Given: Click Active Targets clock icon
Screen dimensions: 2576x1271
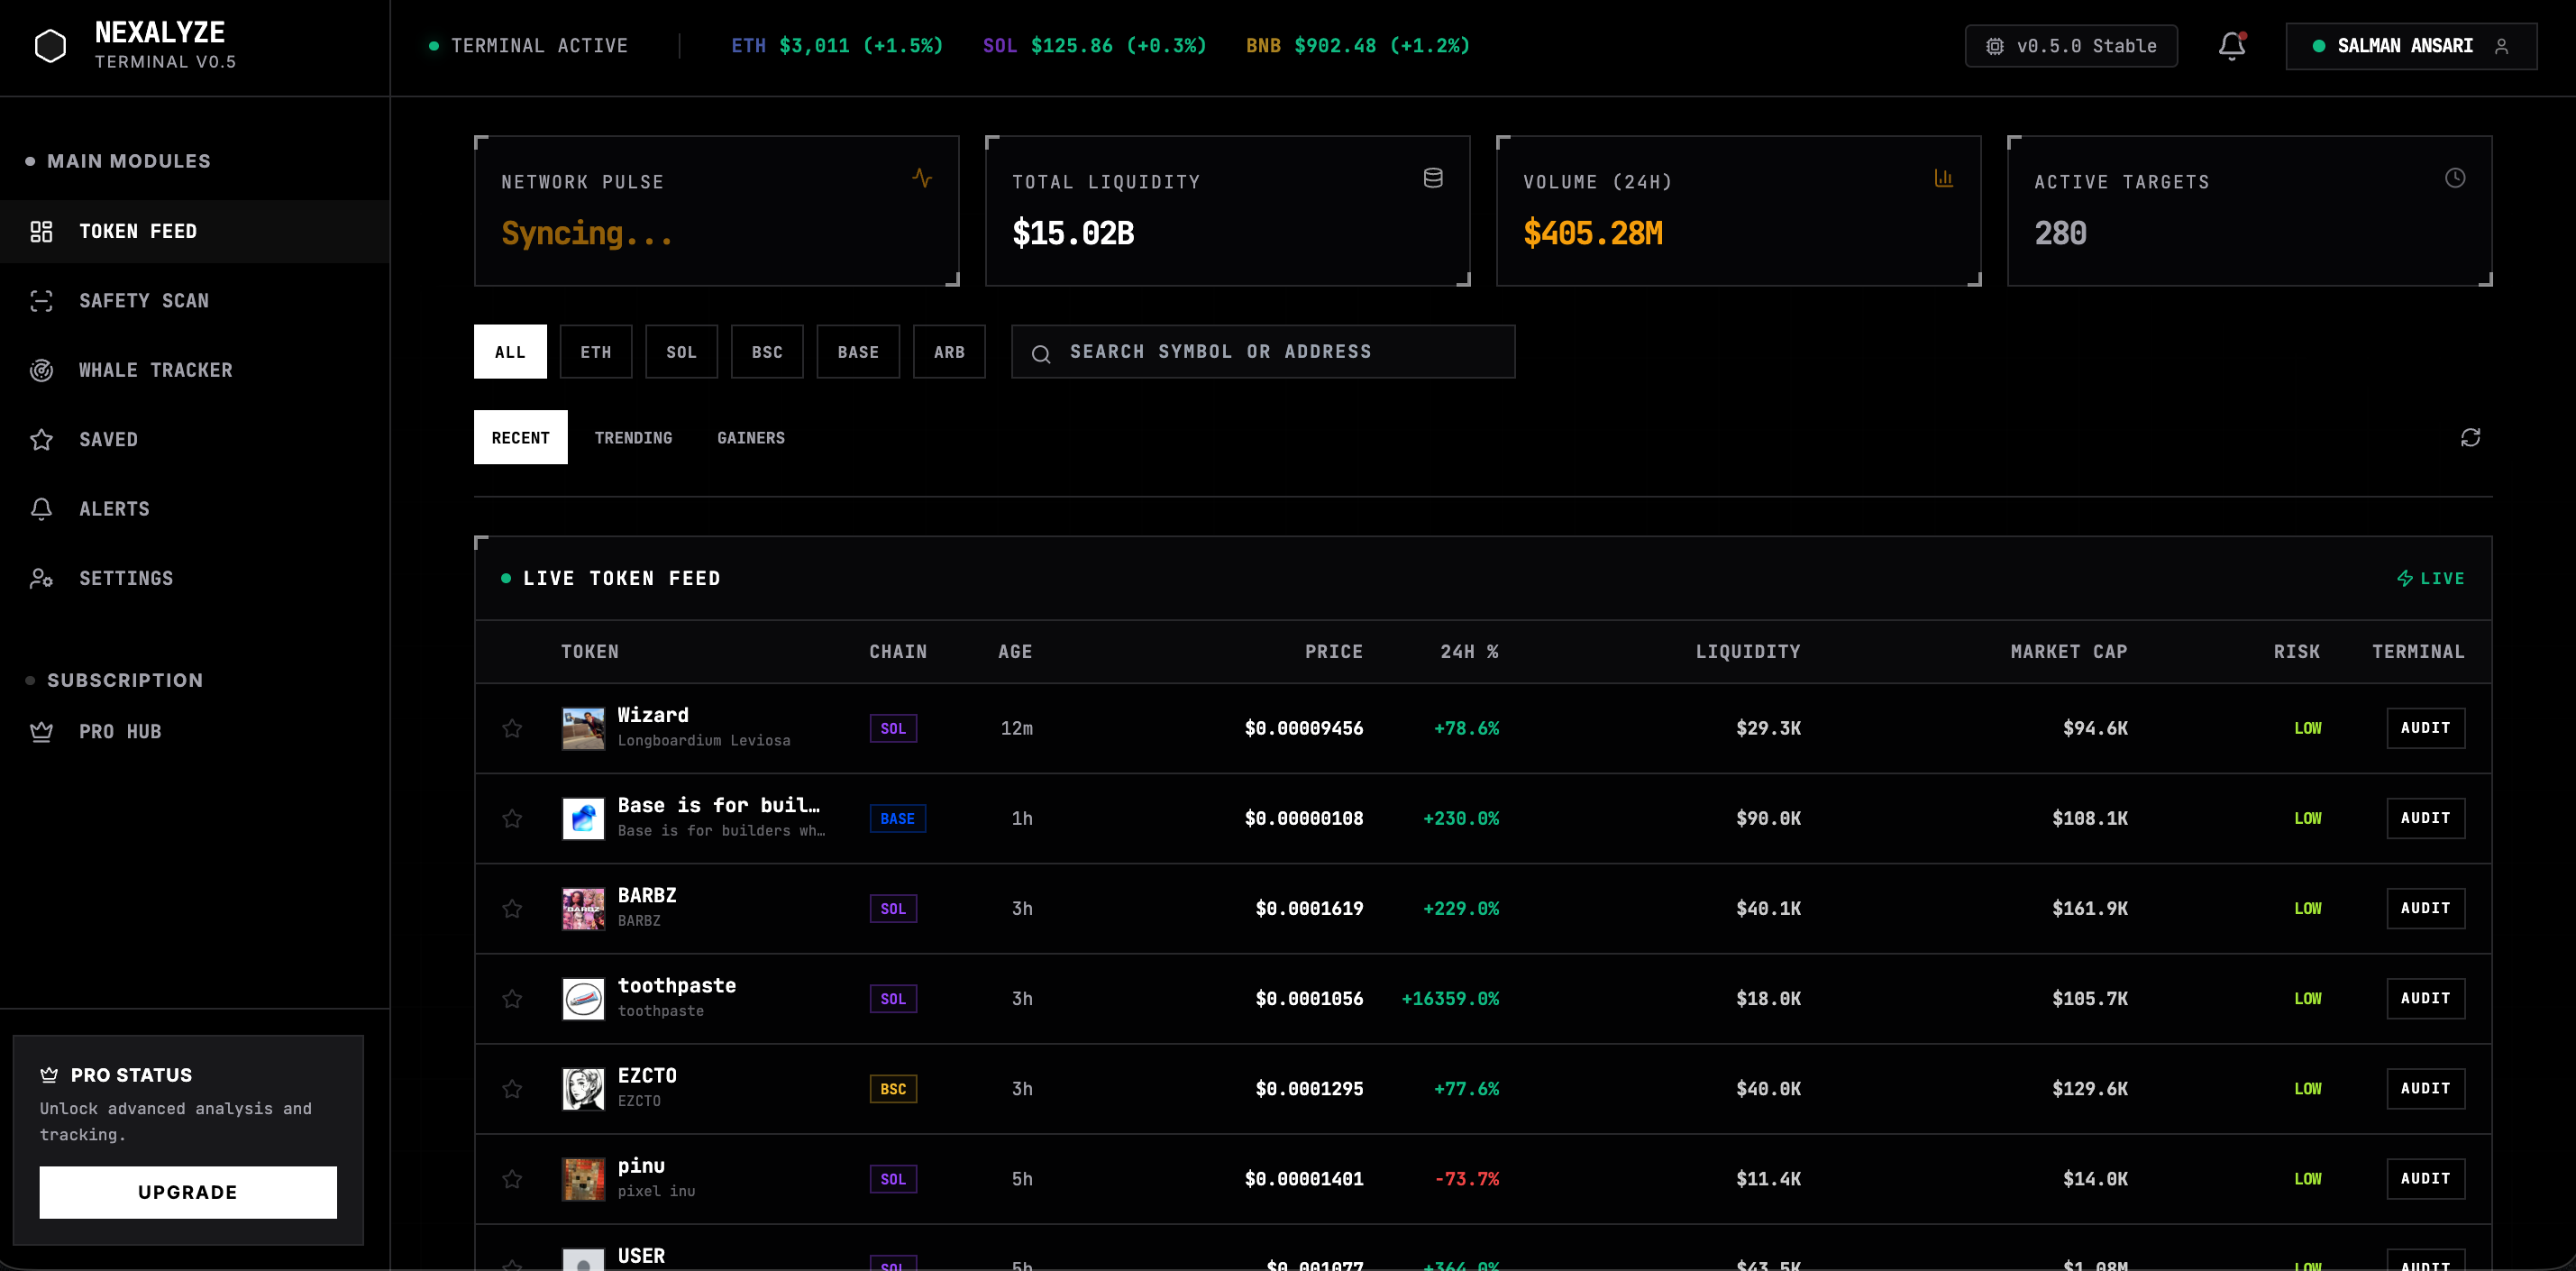Looking at the screenshot, I should 2454,179.
